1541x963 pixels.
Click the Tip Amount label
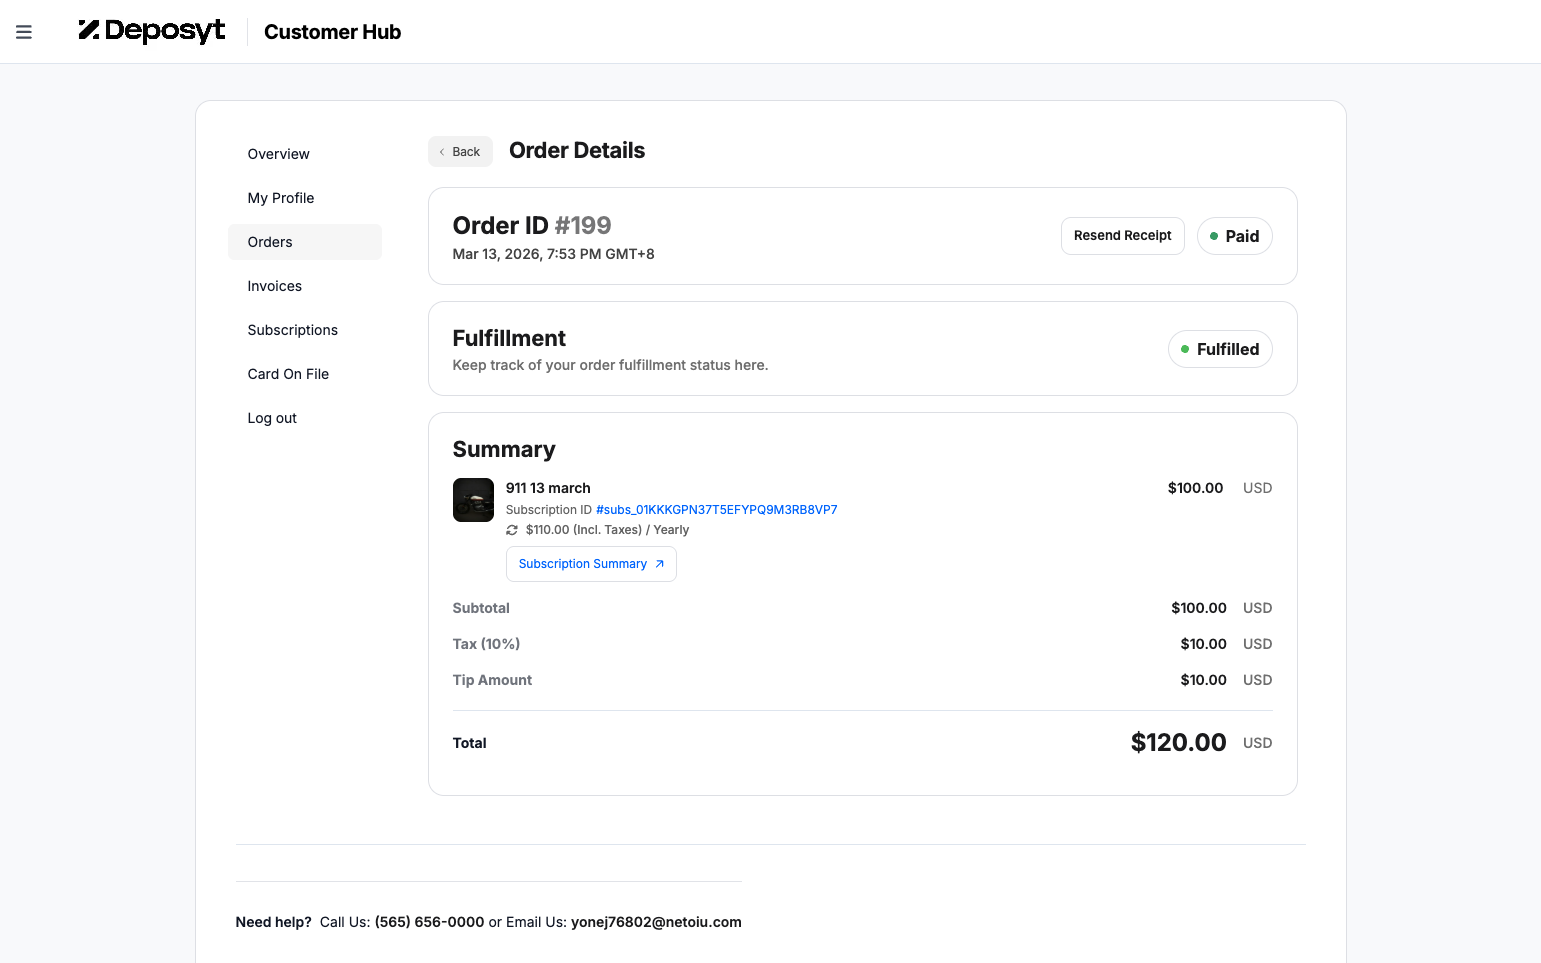492,680
